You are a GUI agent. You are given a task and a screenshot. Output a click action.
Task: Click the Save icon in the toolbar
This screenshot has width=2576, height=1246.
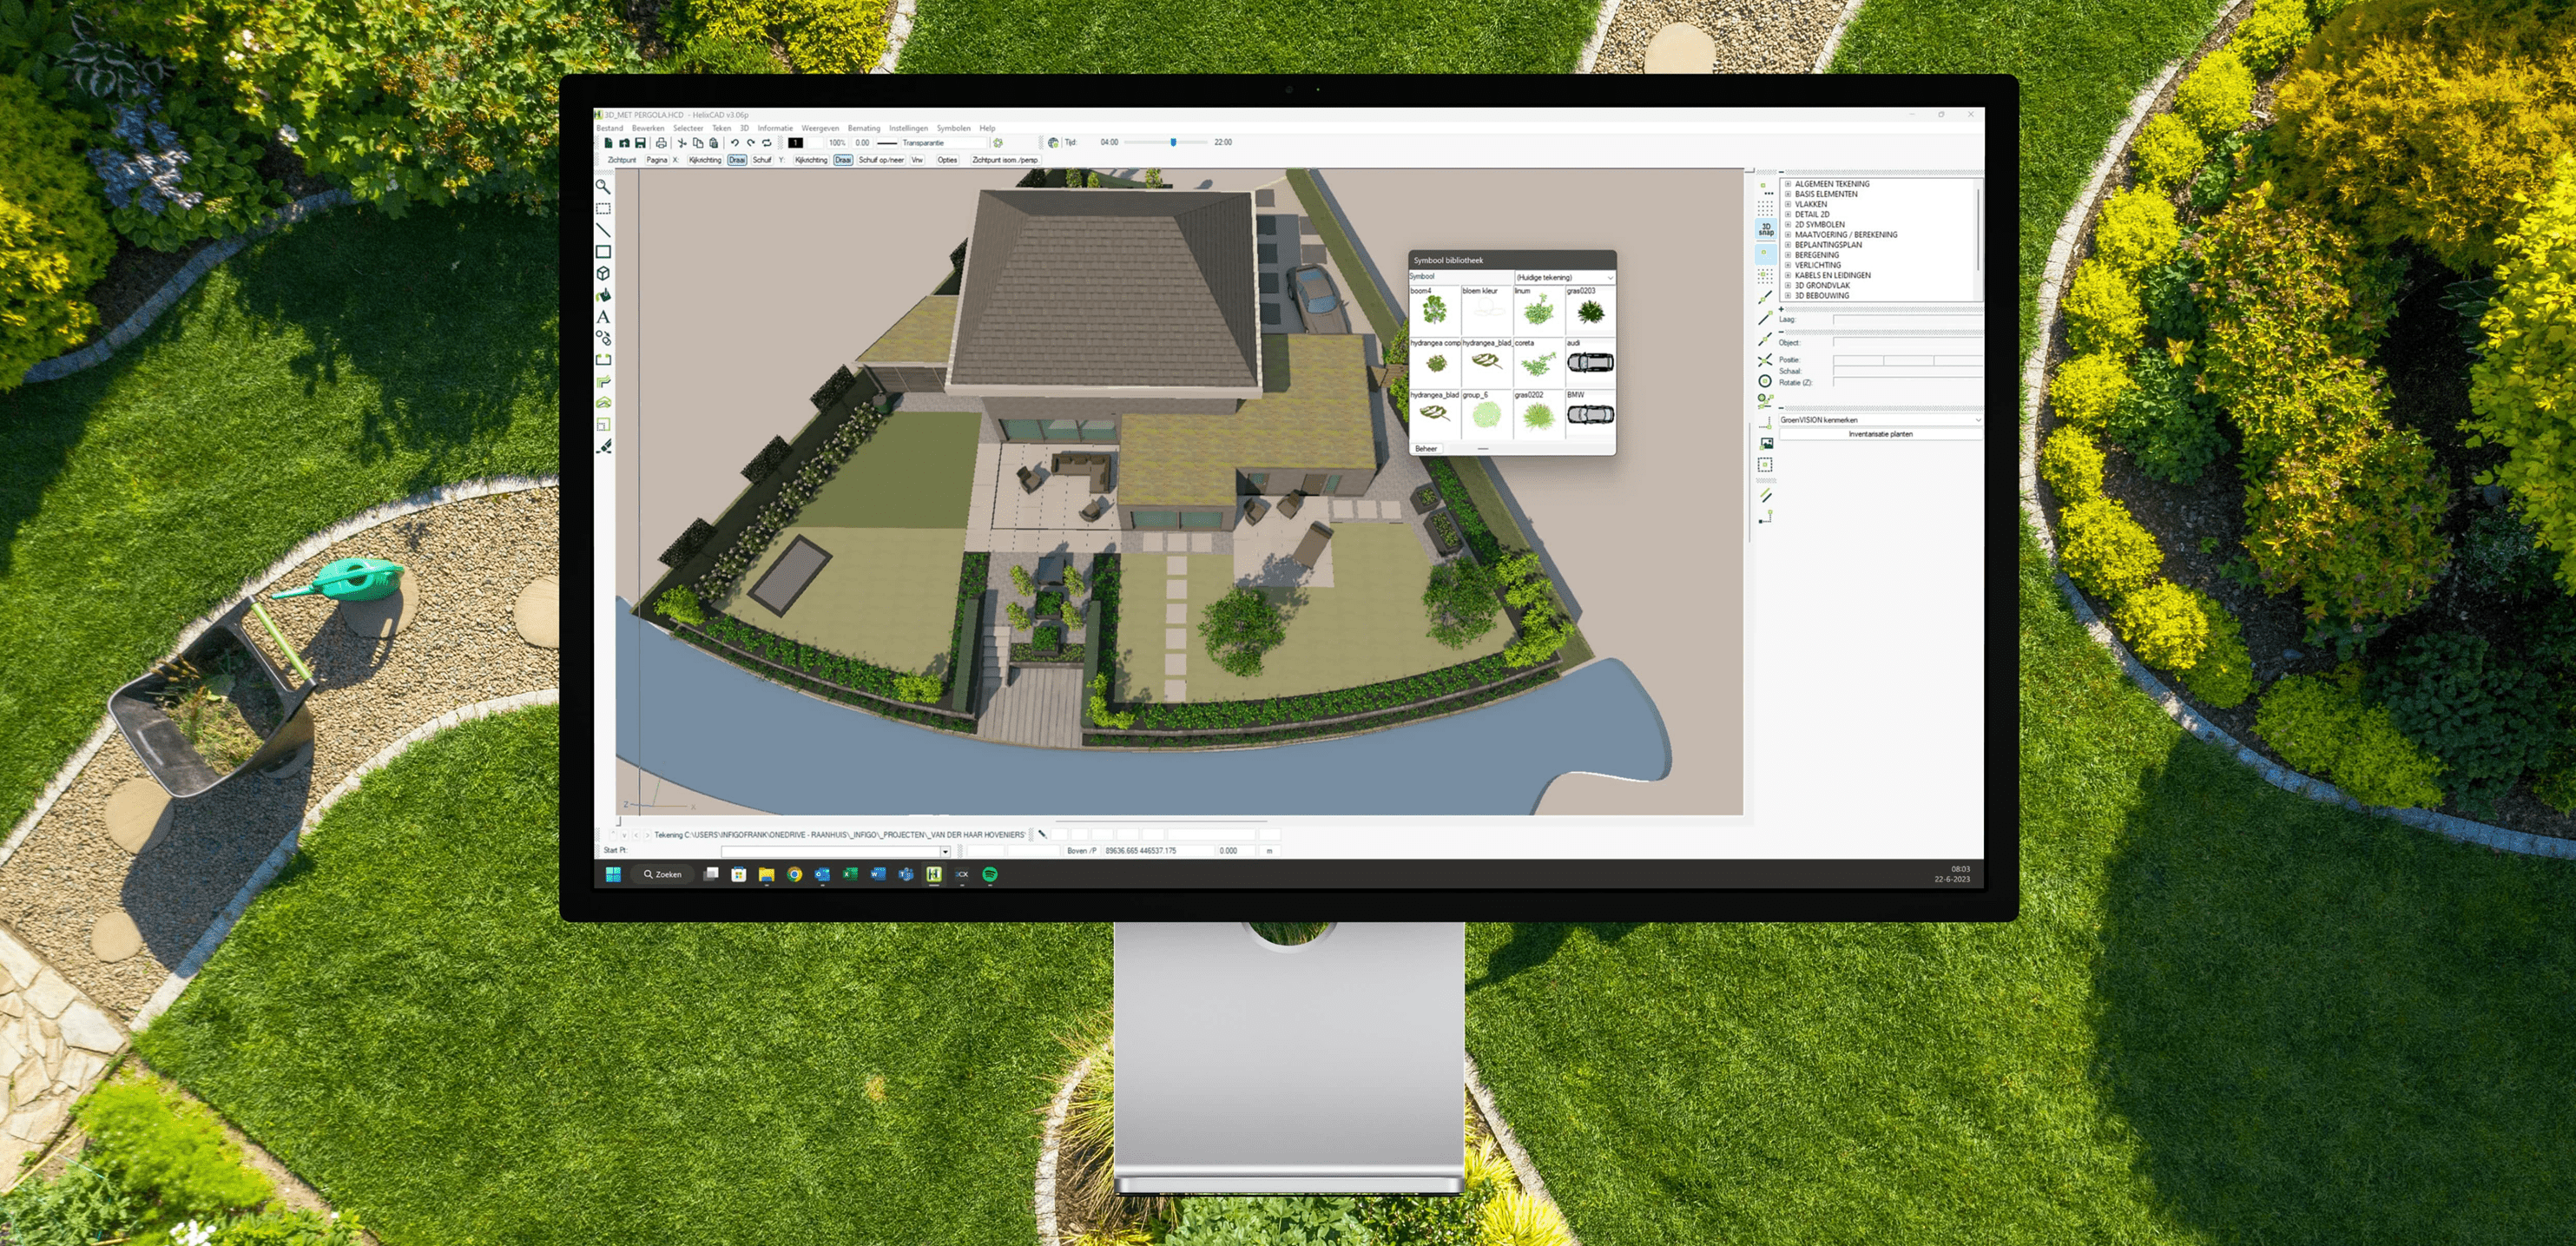641,142
